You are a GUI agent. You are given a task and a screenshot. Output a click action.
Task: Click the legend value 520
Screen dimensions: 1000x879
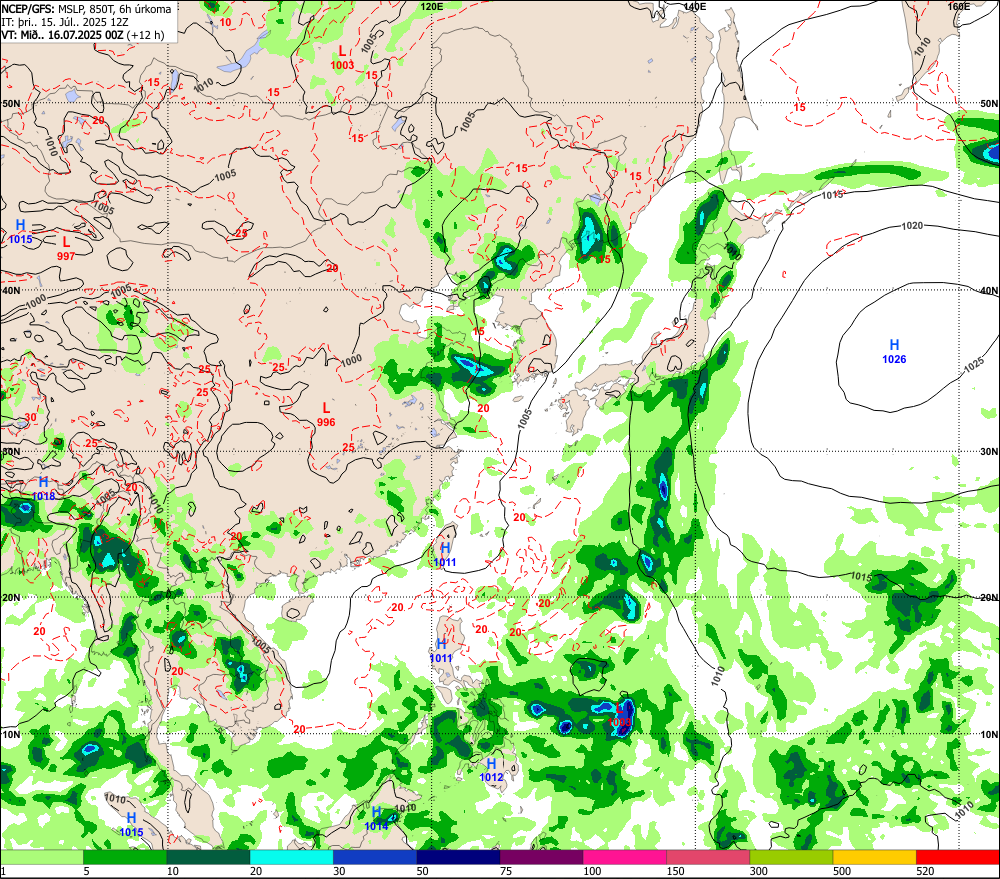(x=925, y=871)
